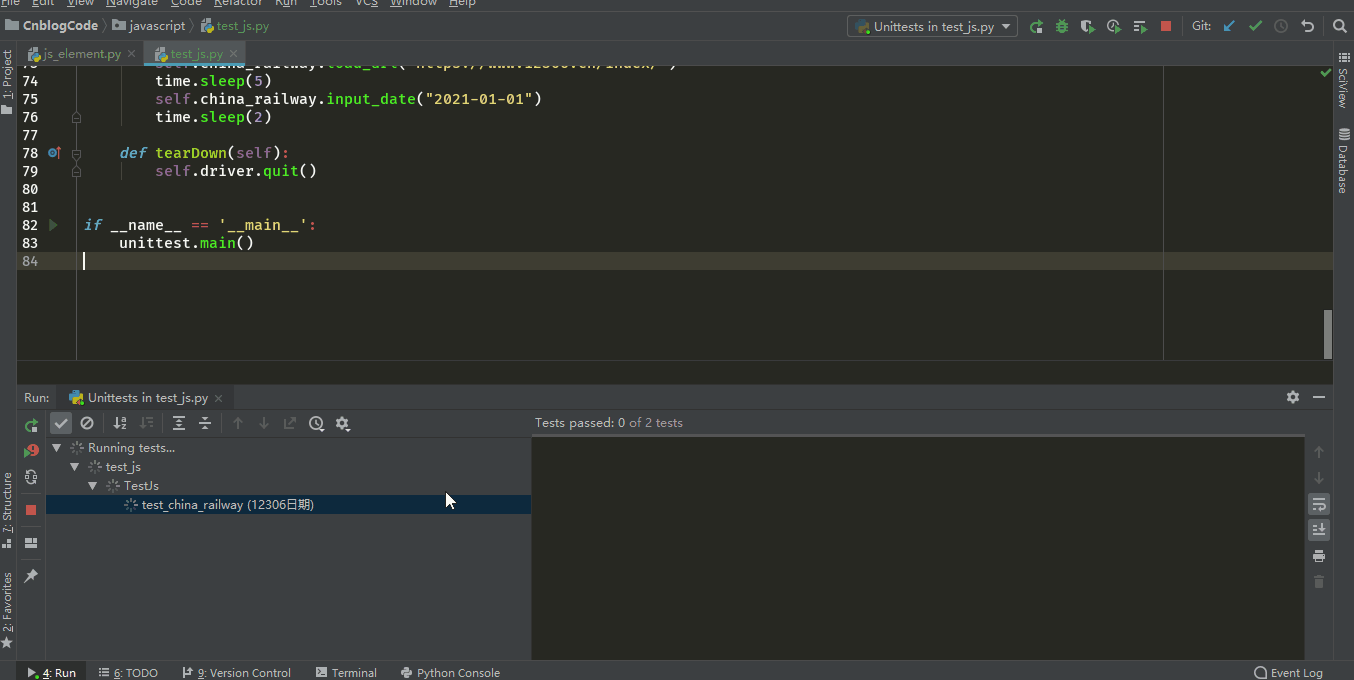Click the Concurrency Diagram run icon
The width and height of the screenshot is (1354, 680).
tap(1140, 27)
